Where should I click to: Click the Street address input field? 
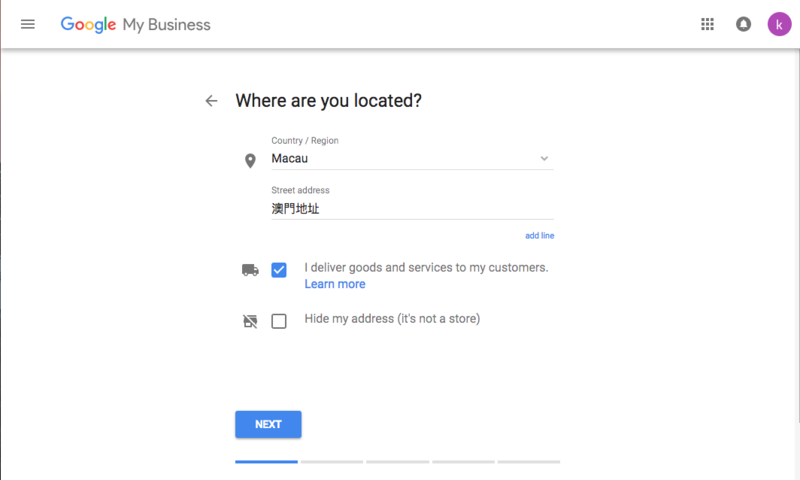412,209
